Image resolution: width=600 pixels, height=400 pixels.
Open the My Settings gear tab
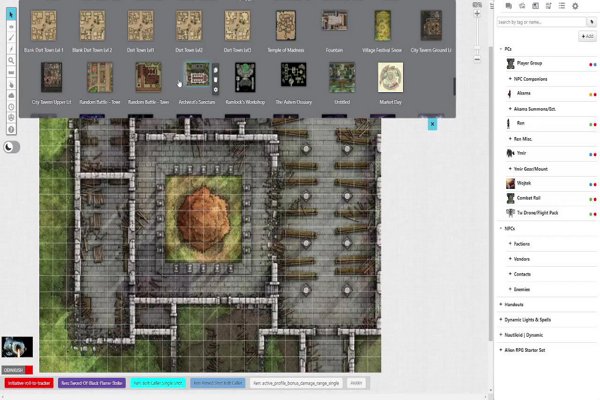(x=575, y=6)
